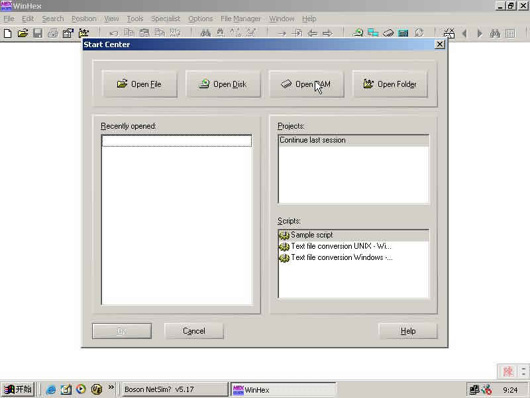Screen dimensions: 530x398
Task: Click the Open Folder icon in the toolbar
Action: point(83,33)
